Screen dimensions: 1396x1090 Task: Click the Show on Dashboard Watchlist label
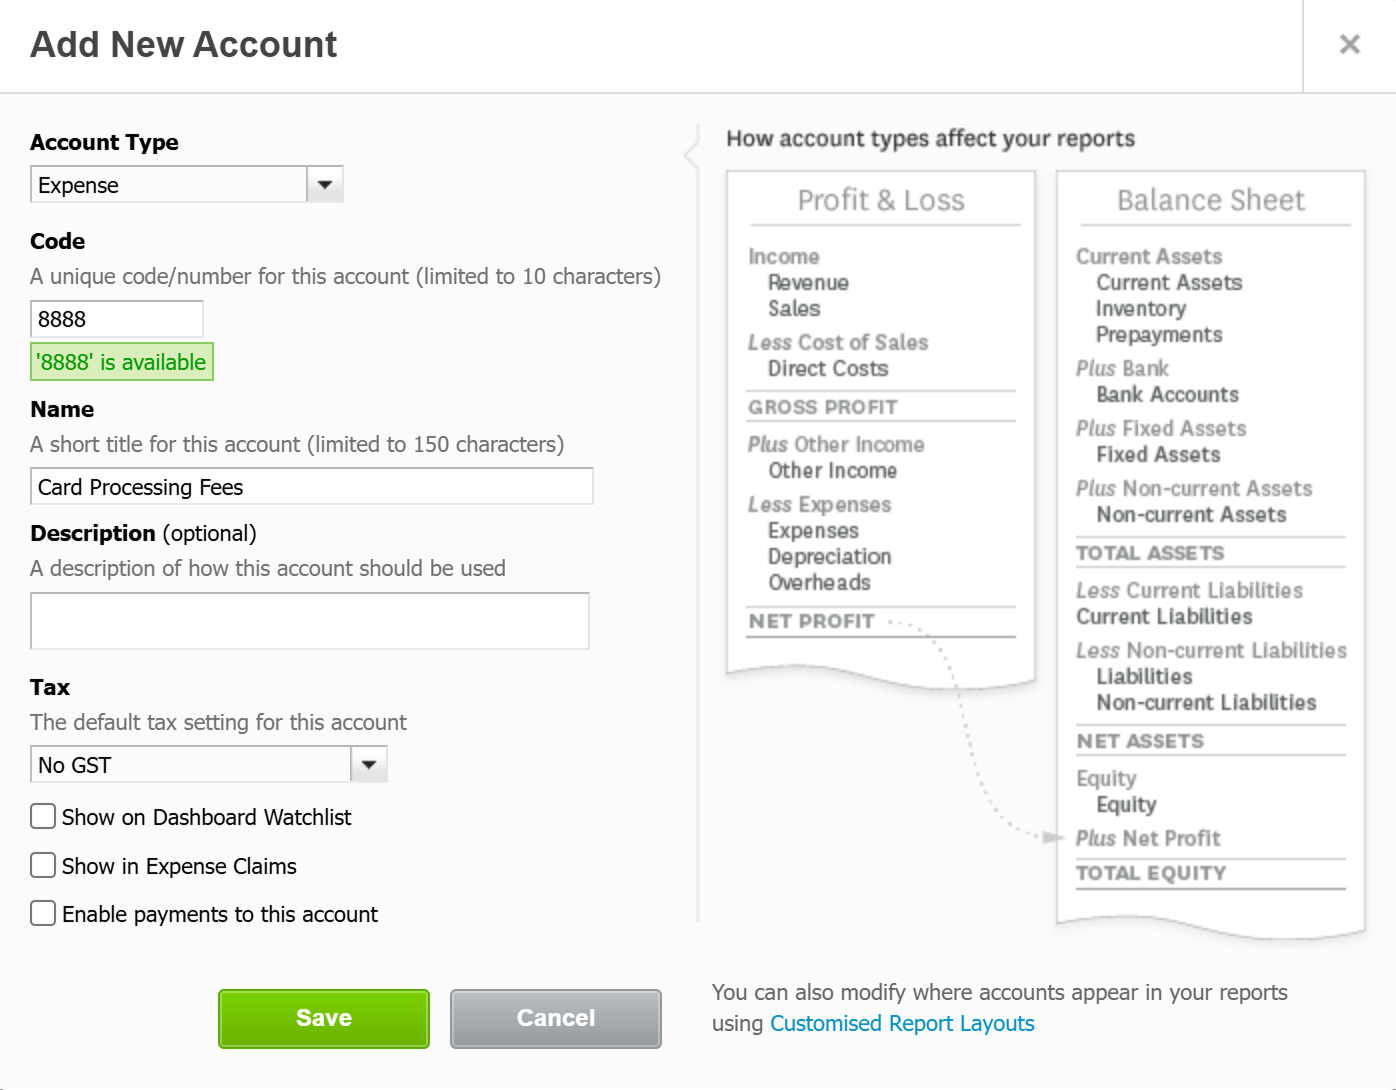(x=207, y=817)
